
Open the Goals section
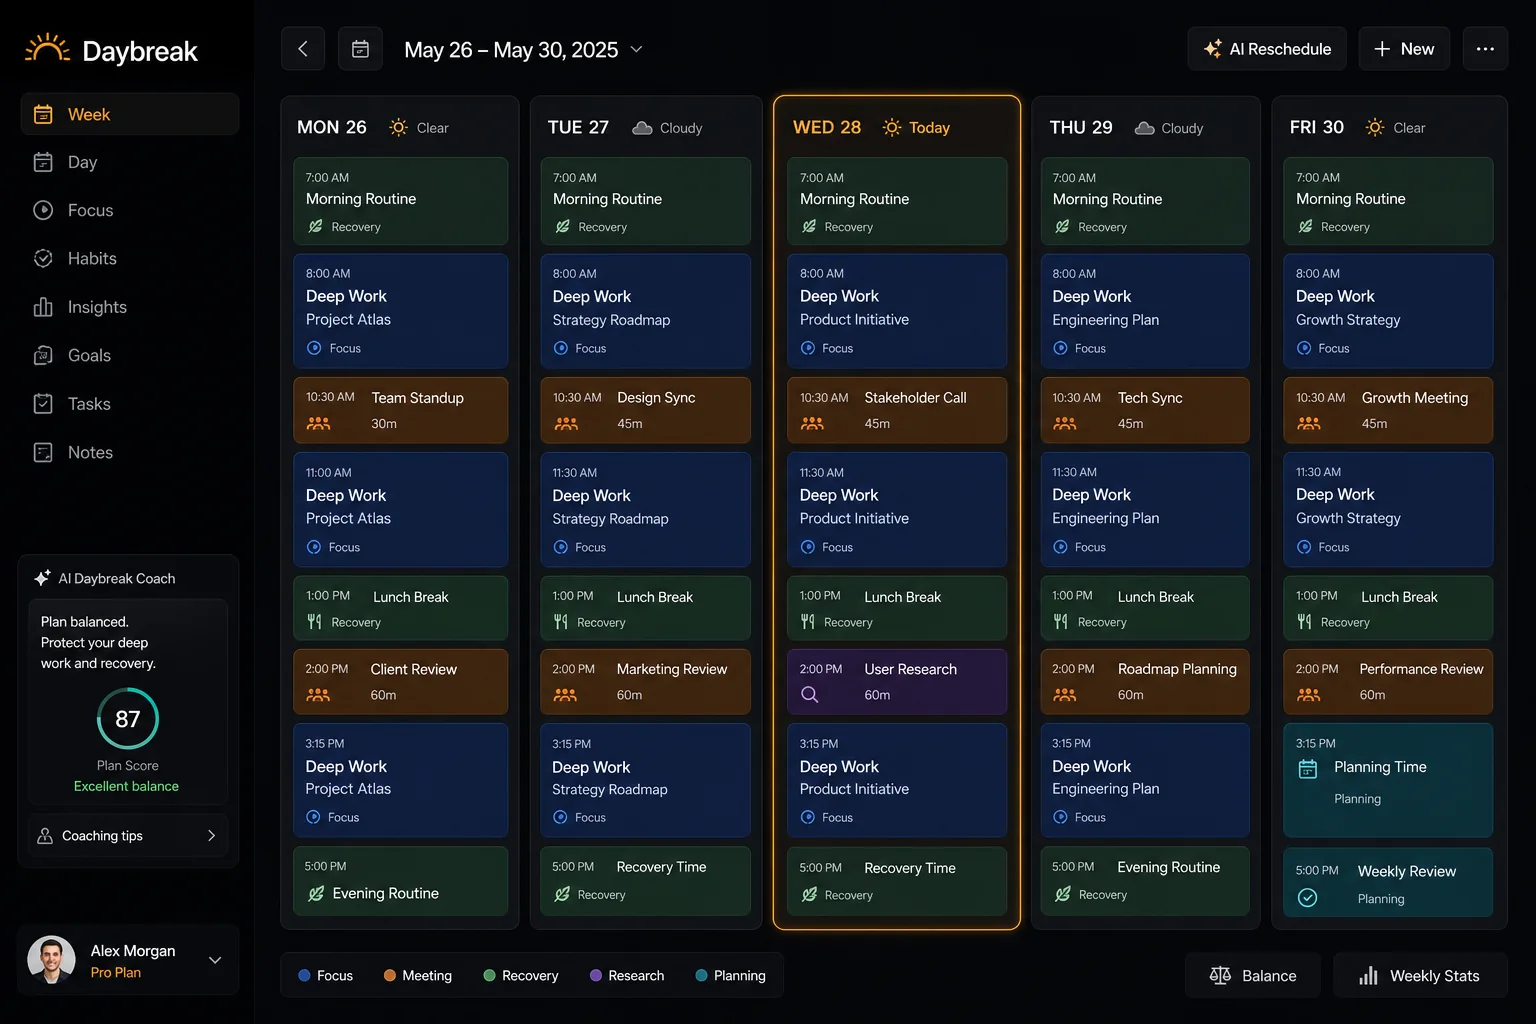click(130, 355)
